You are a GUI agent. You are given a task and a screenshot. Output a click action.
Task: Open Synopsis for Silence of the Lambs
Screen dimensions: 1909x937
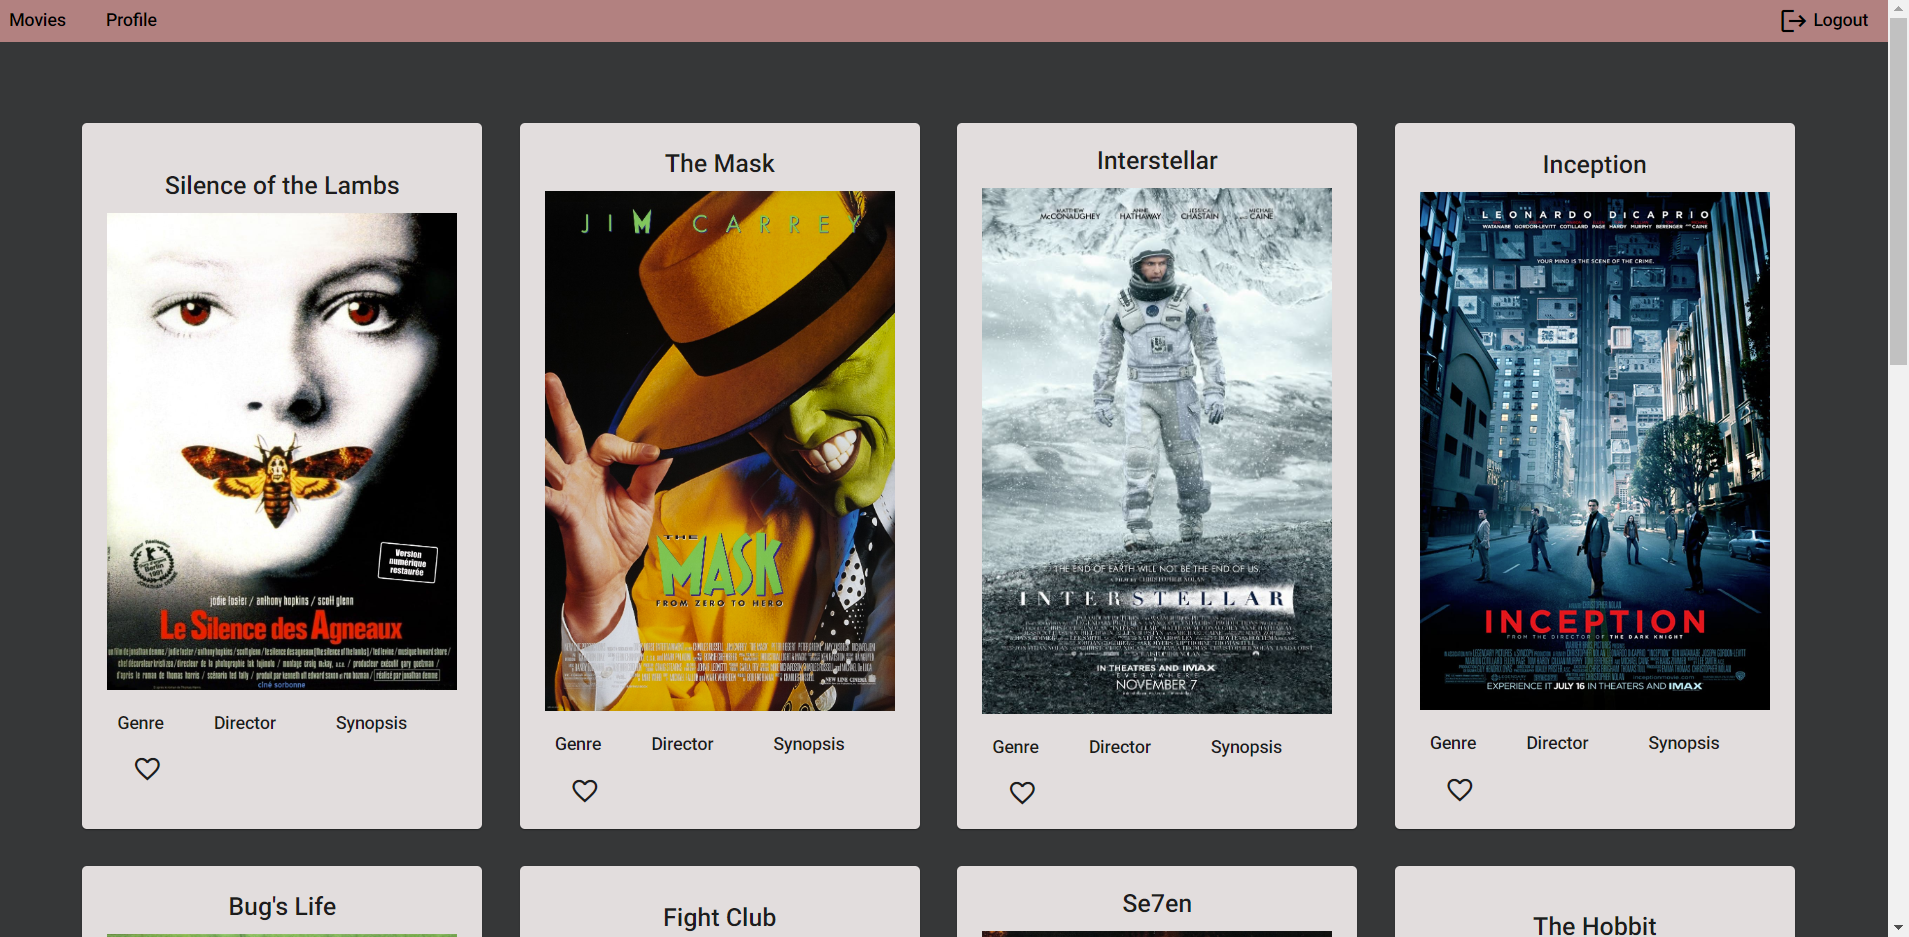coord(371,723)
